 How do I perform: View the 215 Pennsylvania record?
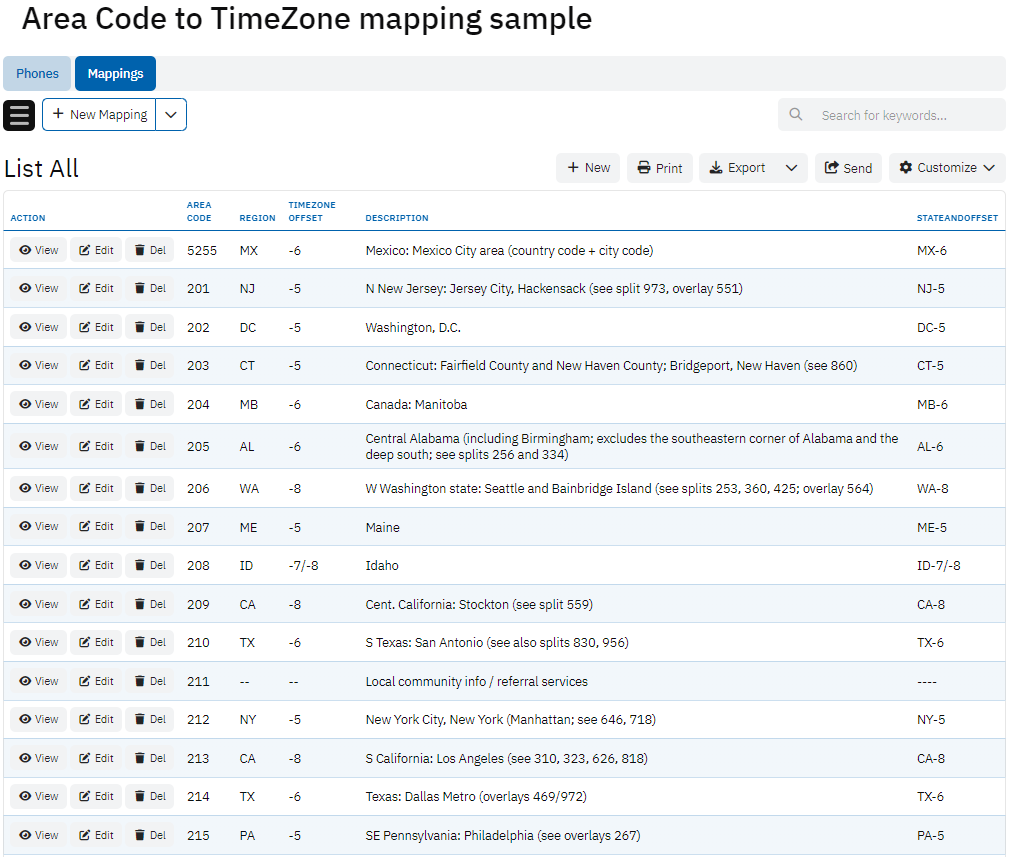coord(38,835)
